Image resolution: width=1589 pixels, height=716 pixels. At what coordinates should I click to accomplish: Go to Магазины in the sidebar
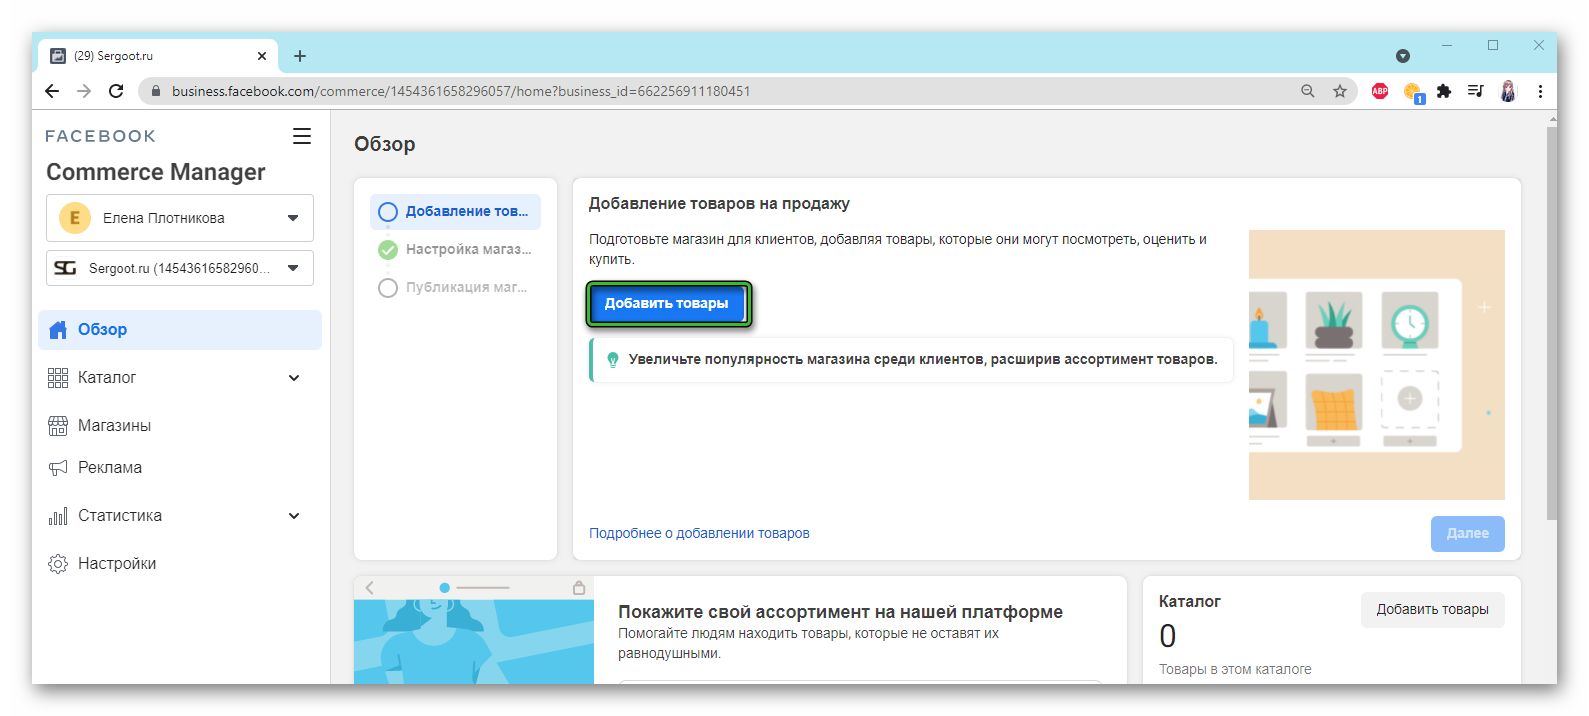[114, 426]
